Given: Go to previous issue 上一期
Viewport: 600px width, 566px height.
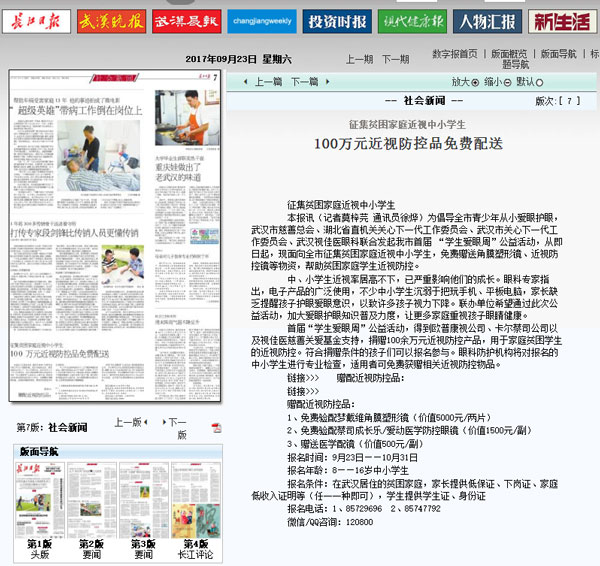Looking at the screenshot, I should [x=359, y=59].
